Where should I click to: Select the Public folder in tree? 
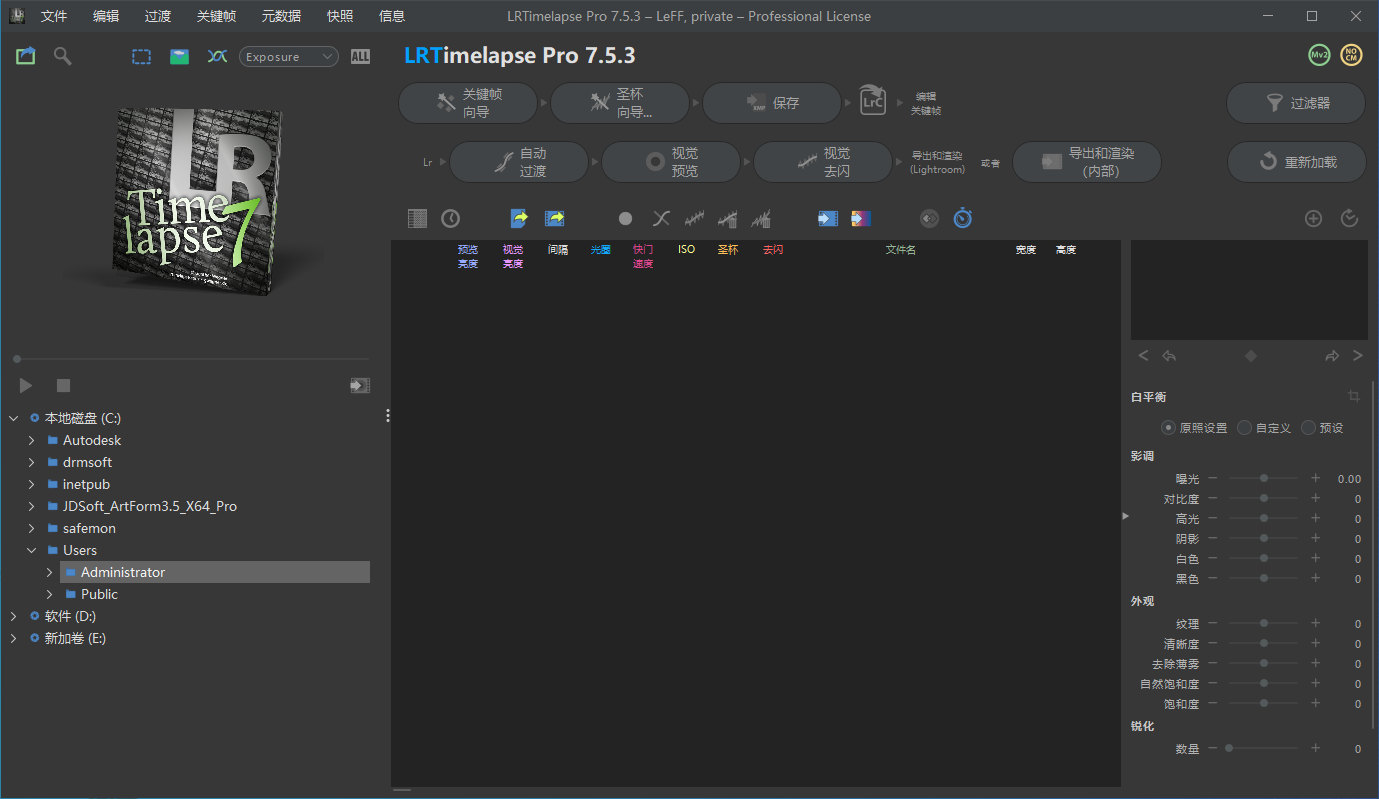(x=99, y=594)
